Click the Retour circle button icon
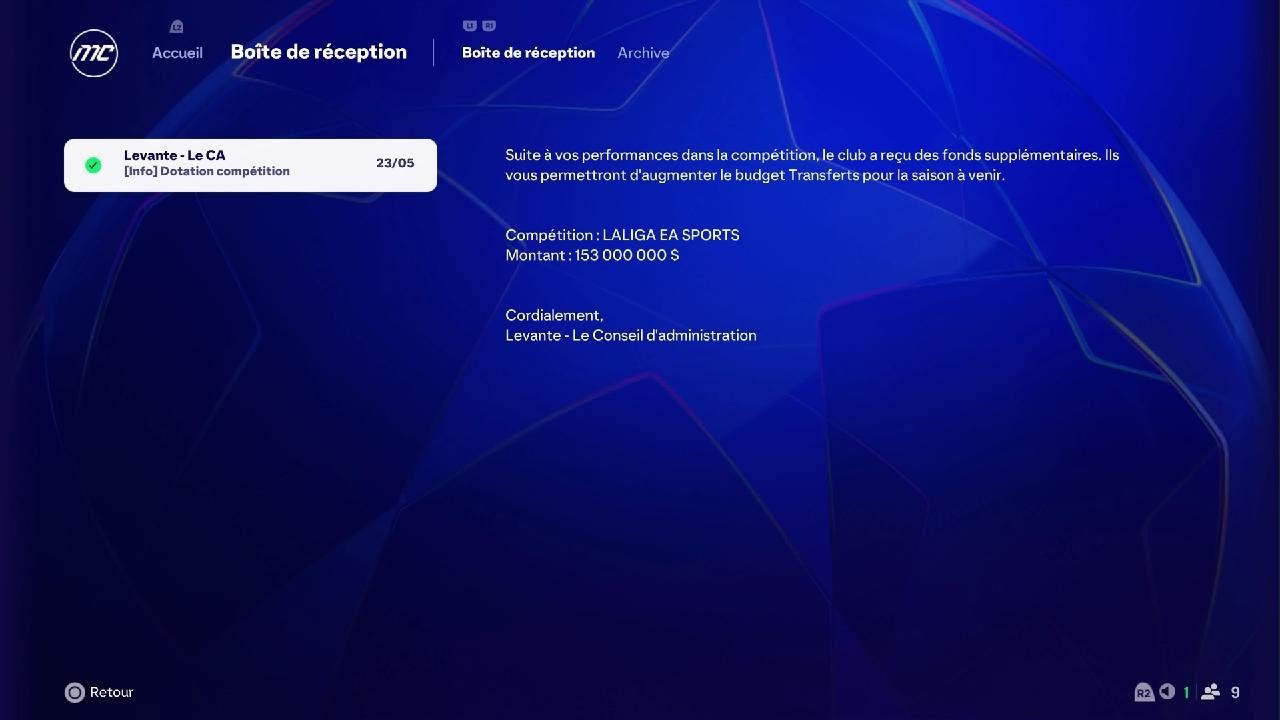This screenshot has width=1280, height=720. click(74, 692)
